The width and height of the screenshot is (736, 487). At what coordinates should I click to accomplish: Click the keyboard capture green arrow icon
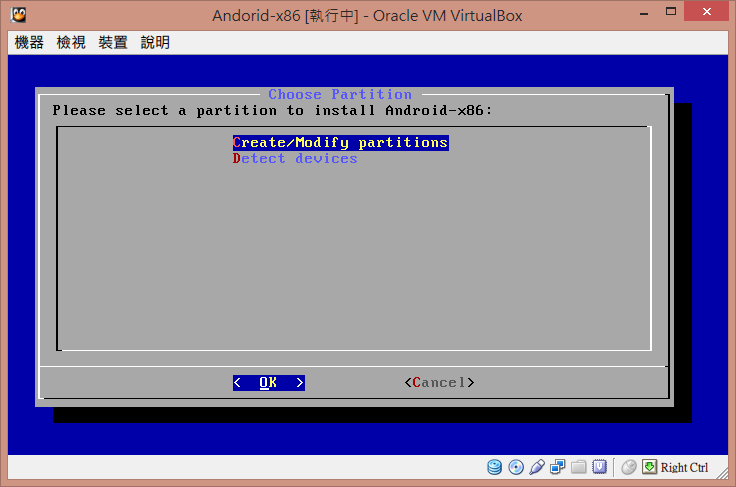pyautogui.click(x=649, y=467)
